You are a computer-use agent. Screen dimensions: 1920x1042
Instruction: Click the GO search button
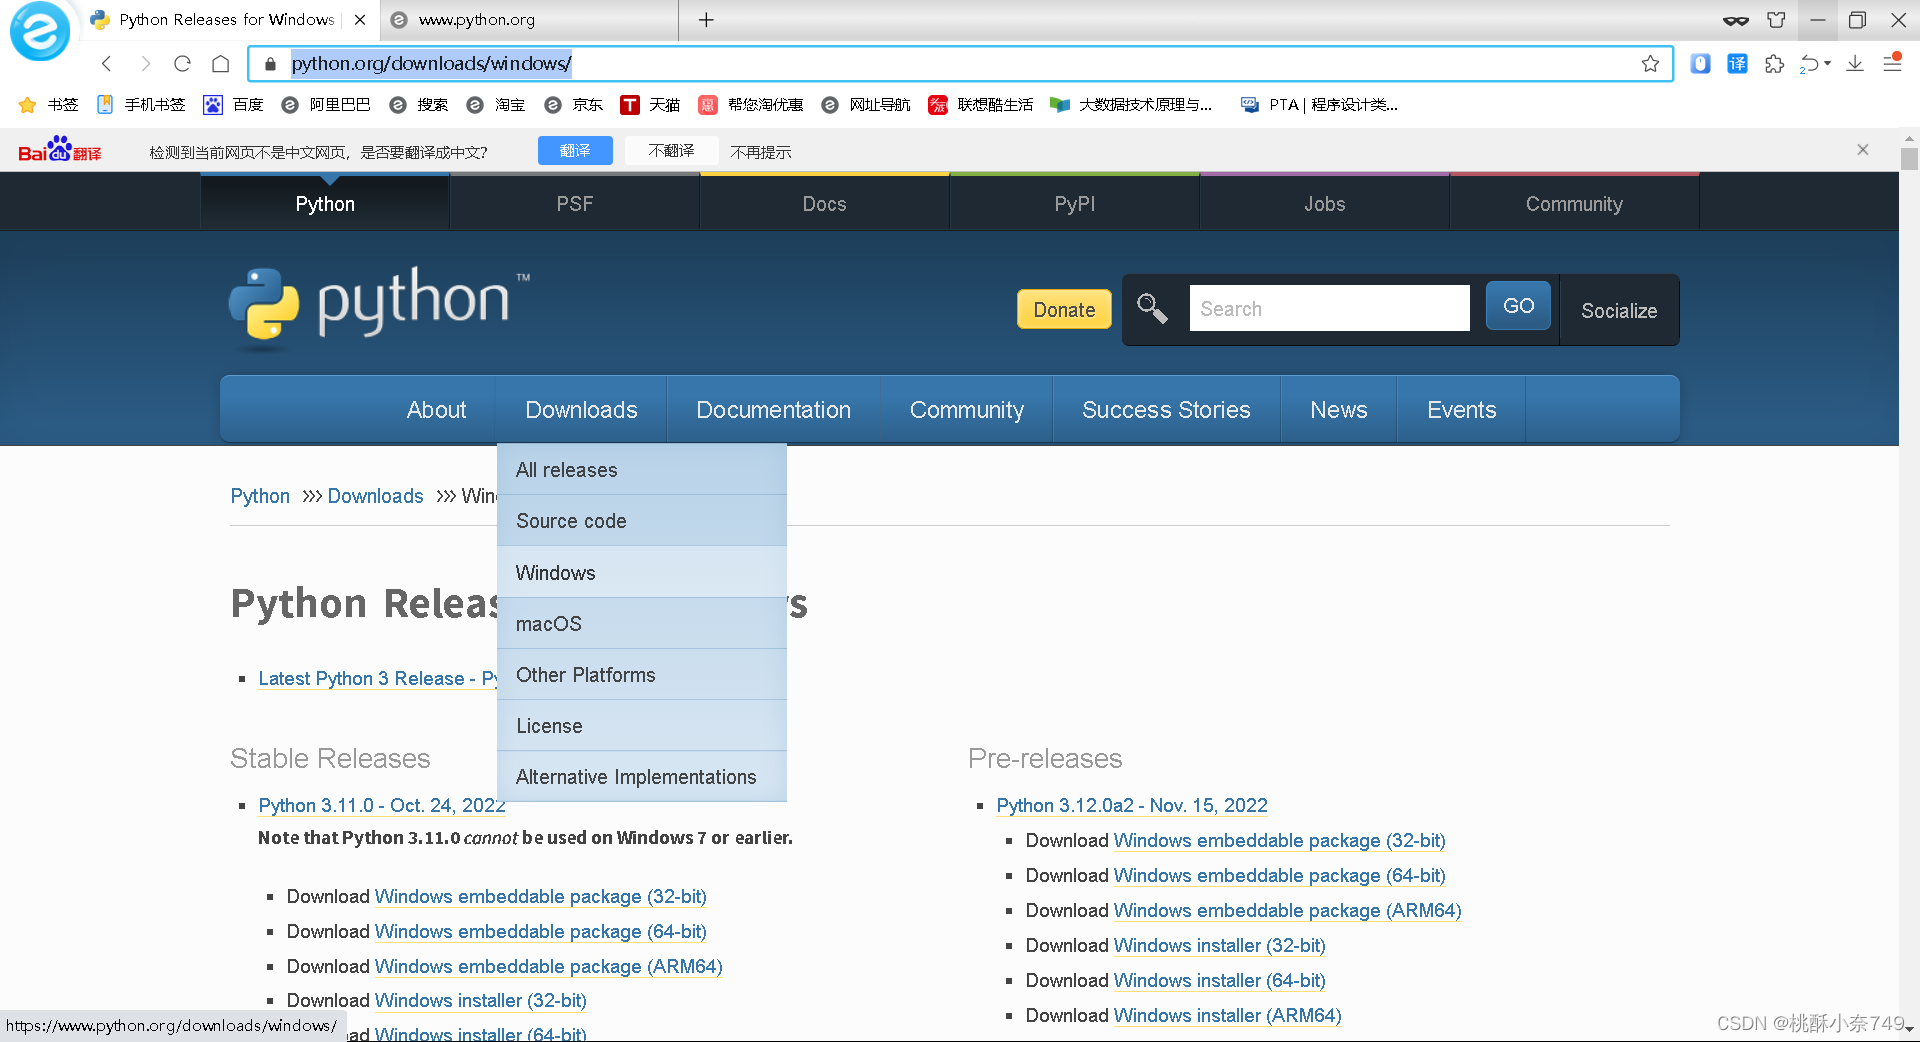click(1518, 306)
